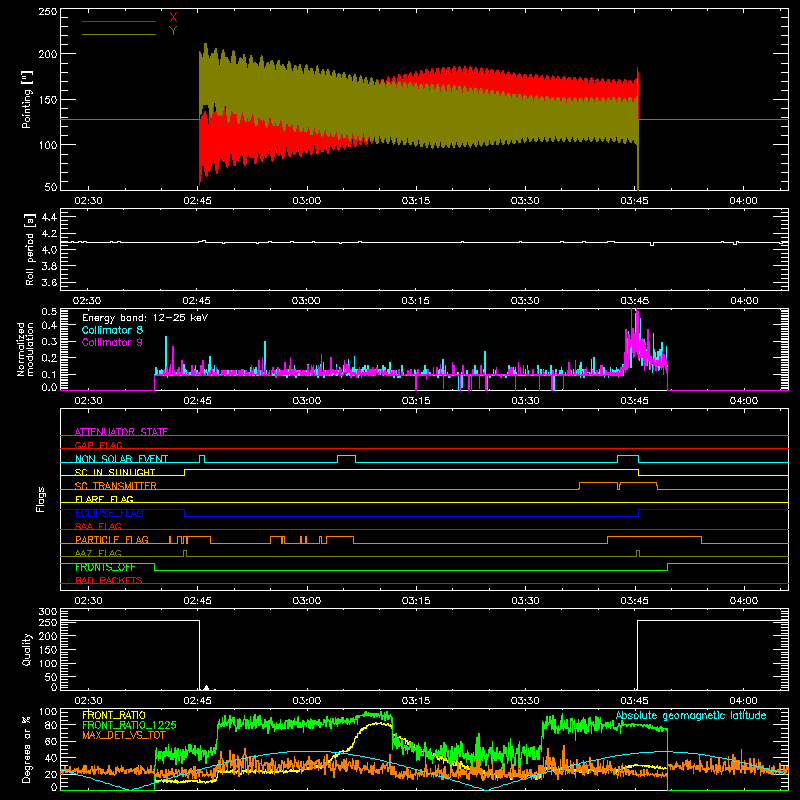
Task: Click the Roll period axis title
Action: pyautogui.click(x=30, y=249)
